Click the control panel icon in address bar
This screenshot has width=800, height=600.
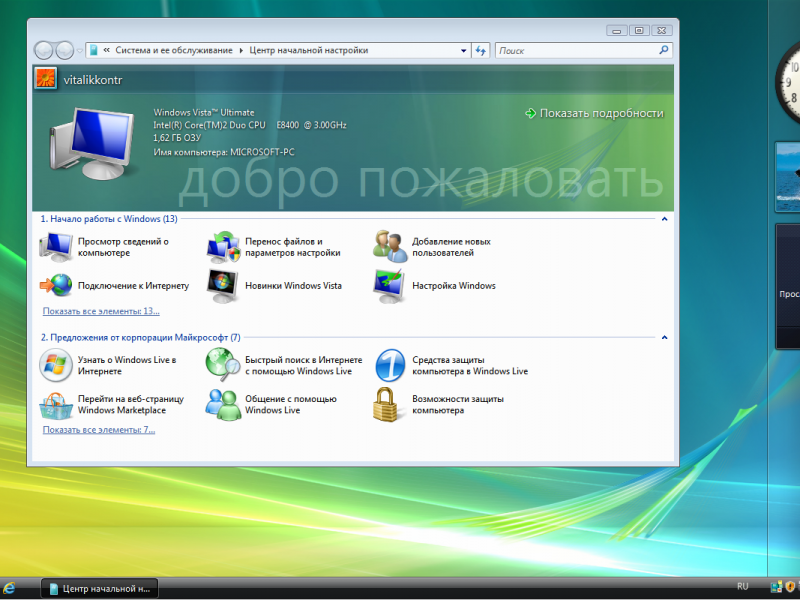(93, 50)
